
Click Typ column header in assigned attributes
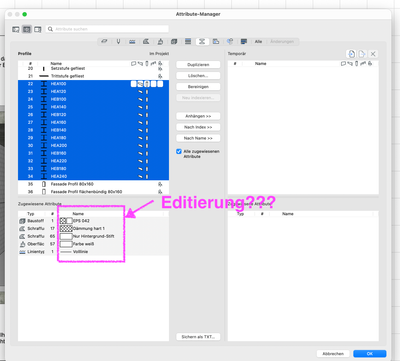pyautogui.click(x=31, y=214)
